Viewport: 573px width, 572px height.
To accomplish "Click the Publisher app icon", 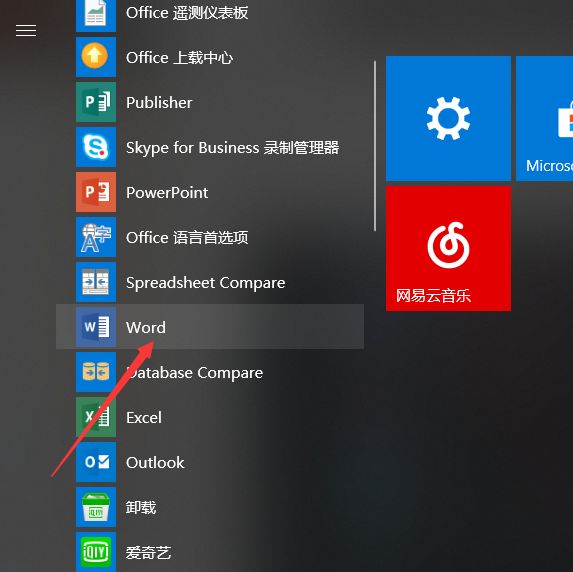I will click(x=96, y=102).
